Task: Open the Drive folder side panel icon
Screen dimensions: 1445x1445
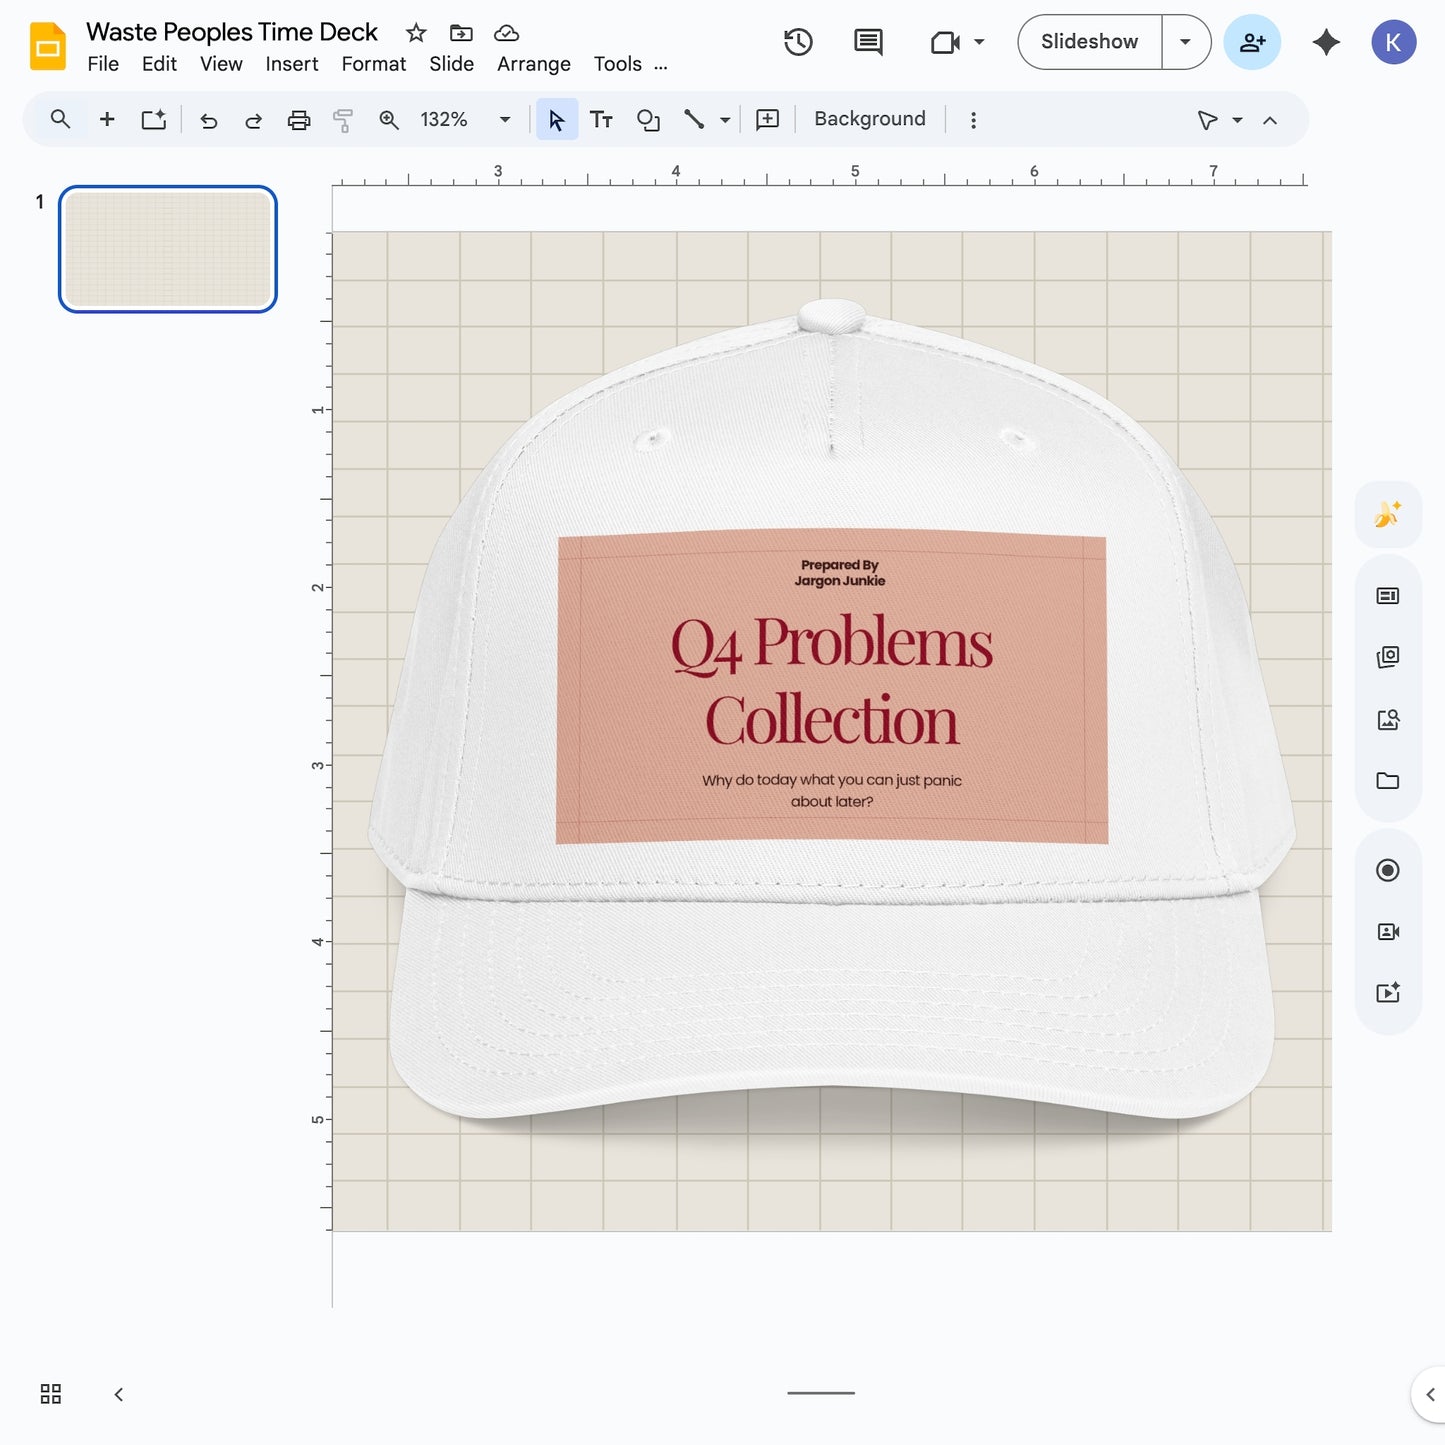Action: [1388, 781]
